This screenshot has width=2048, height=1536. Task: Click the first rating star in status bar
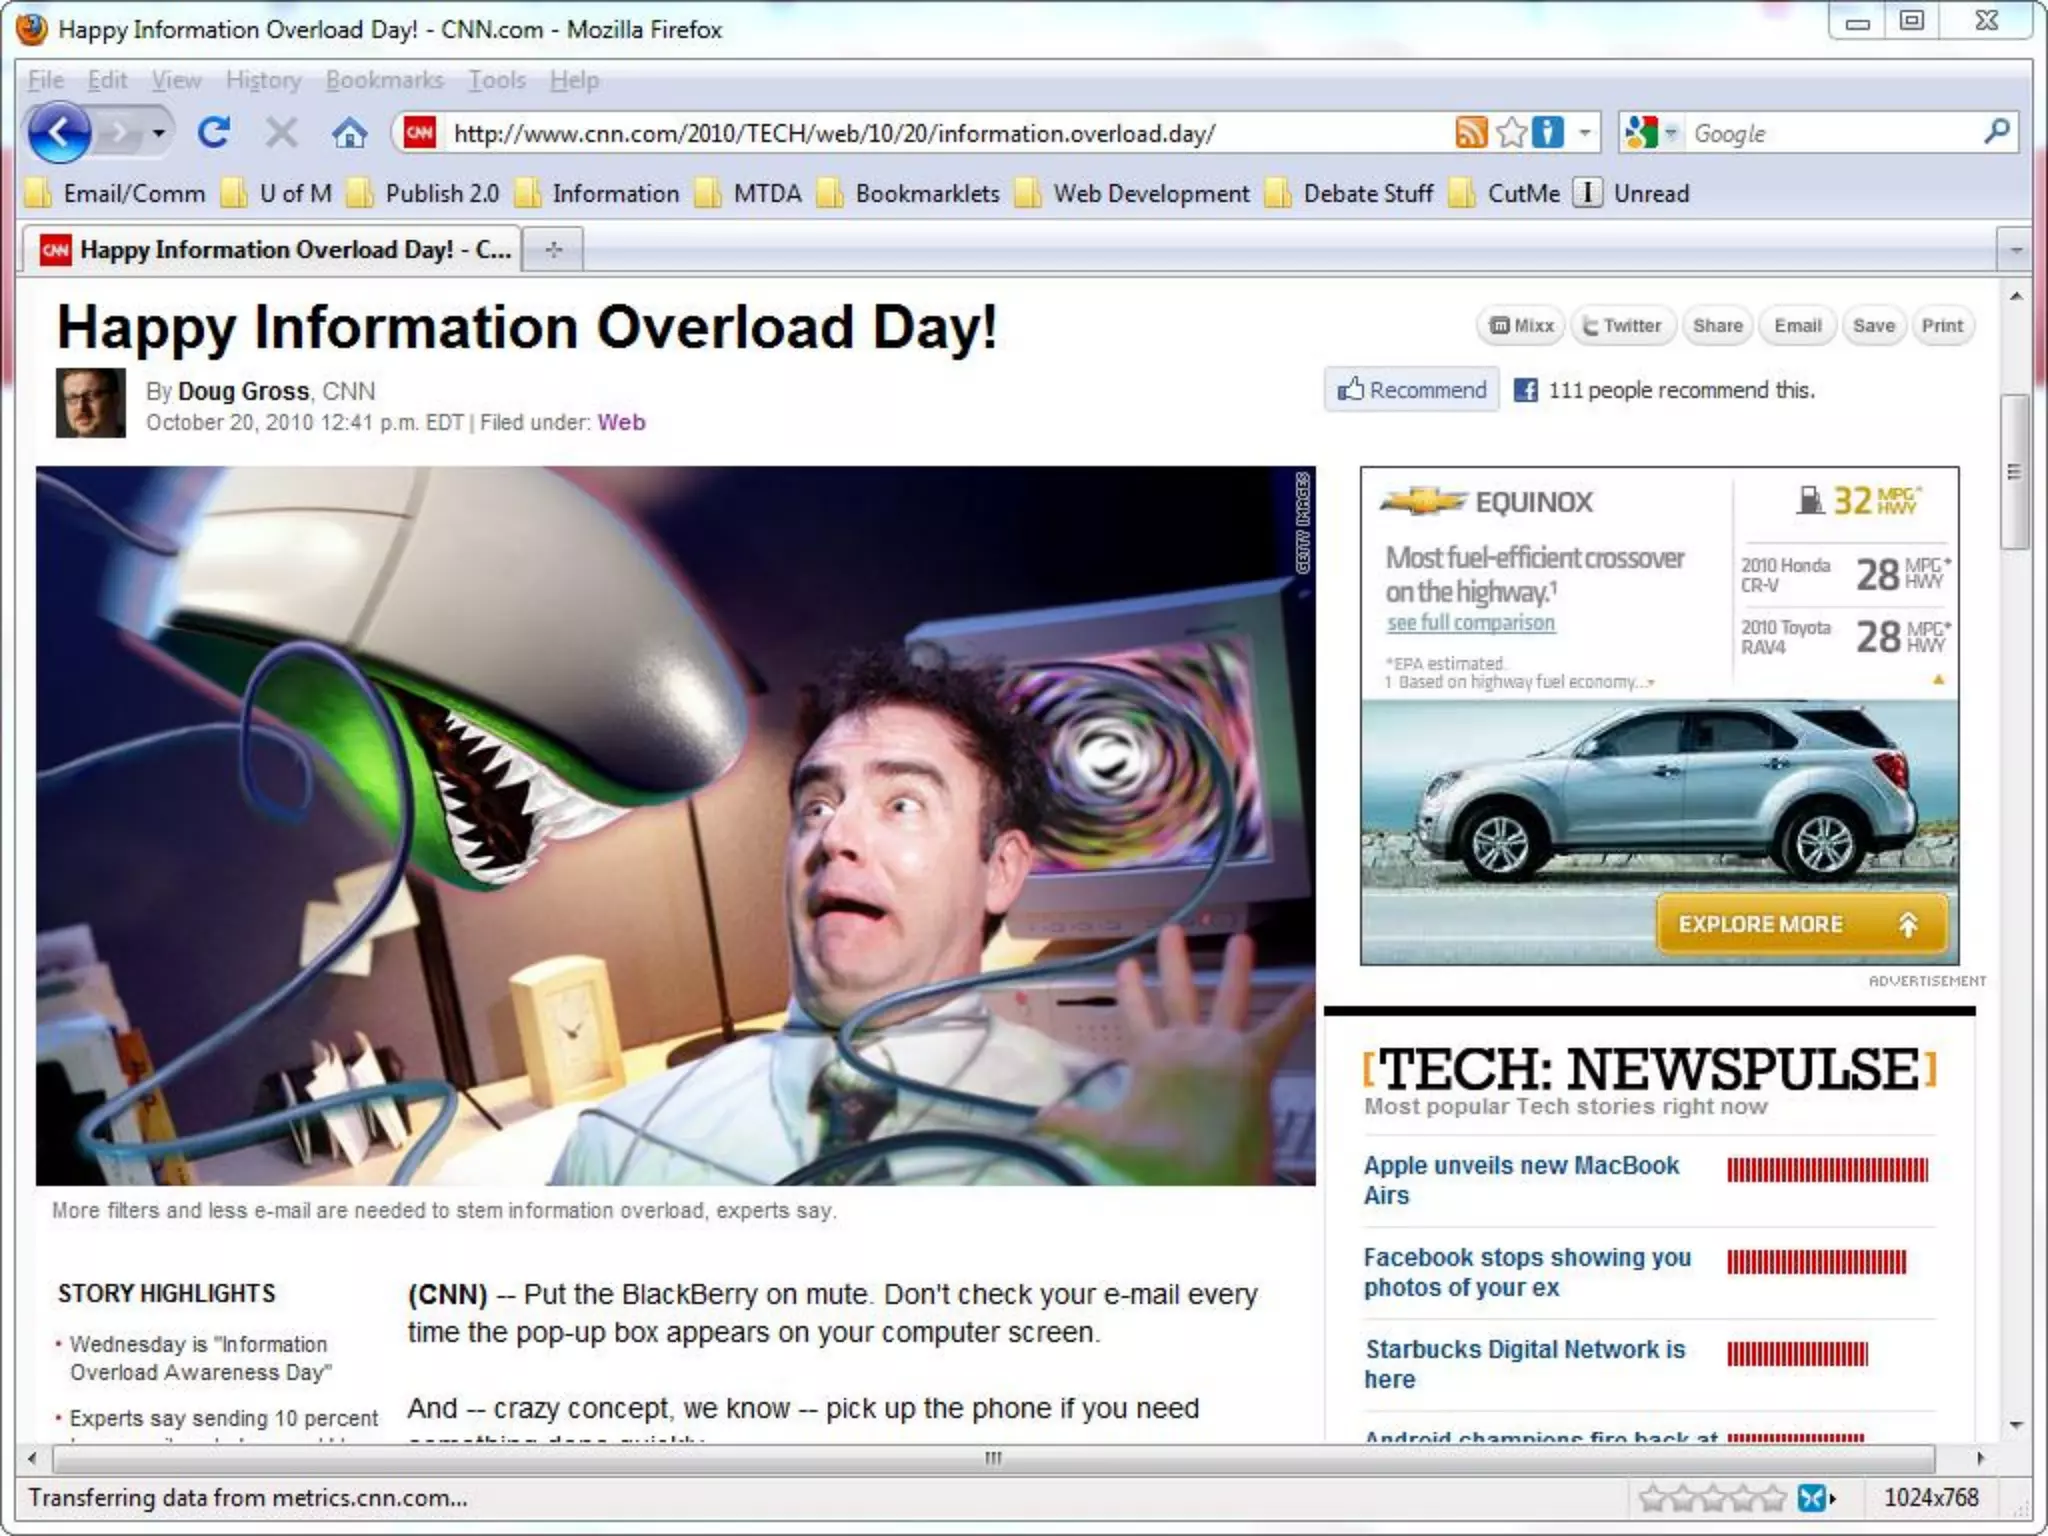tap(1654, 1498)
